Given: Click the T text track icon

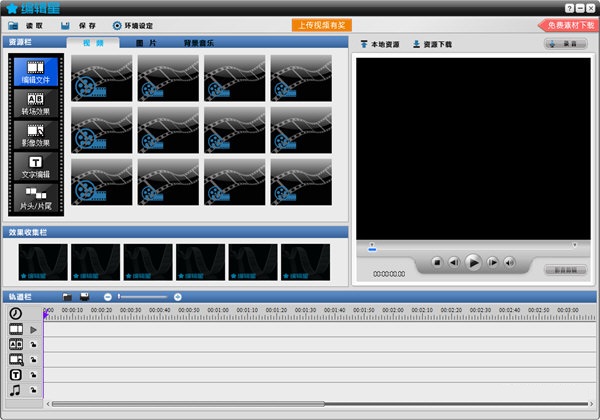Looking at the screenshot, I should 16,375.
